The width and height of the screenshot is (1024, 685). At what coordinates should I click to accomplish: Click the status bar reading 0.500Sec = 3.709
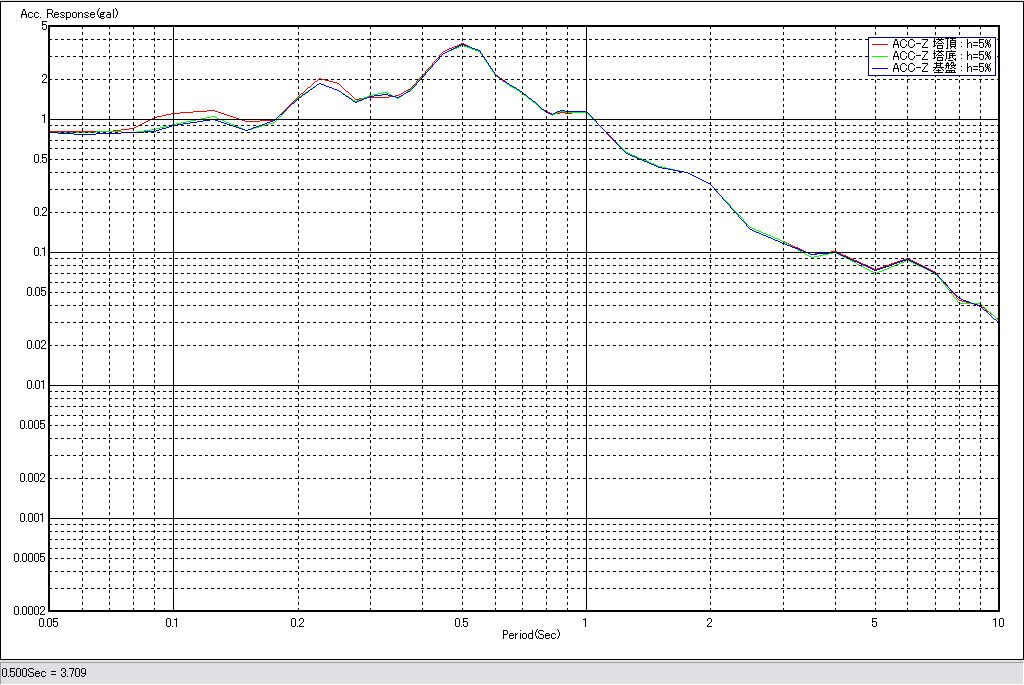[45, 673]
